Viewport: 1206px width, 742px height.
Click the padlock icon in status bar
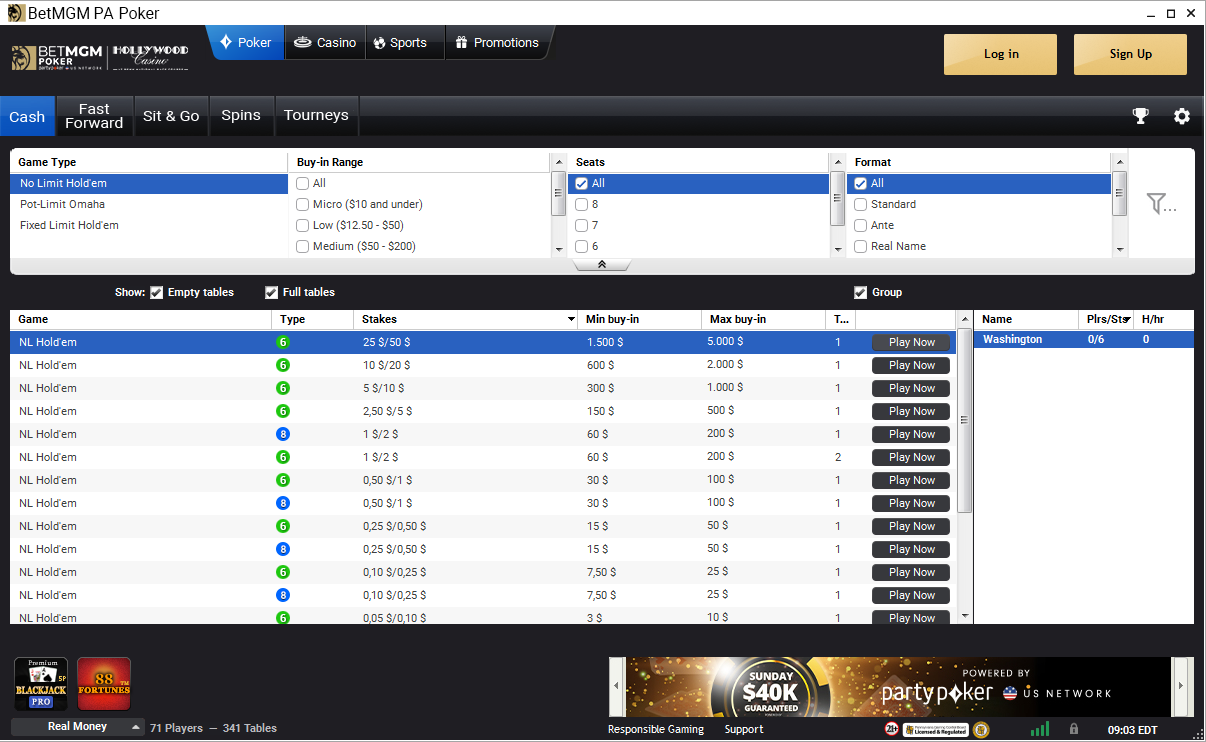(1074, 729)
